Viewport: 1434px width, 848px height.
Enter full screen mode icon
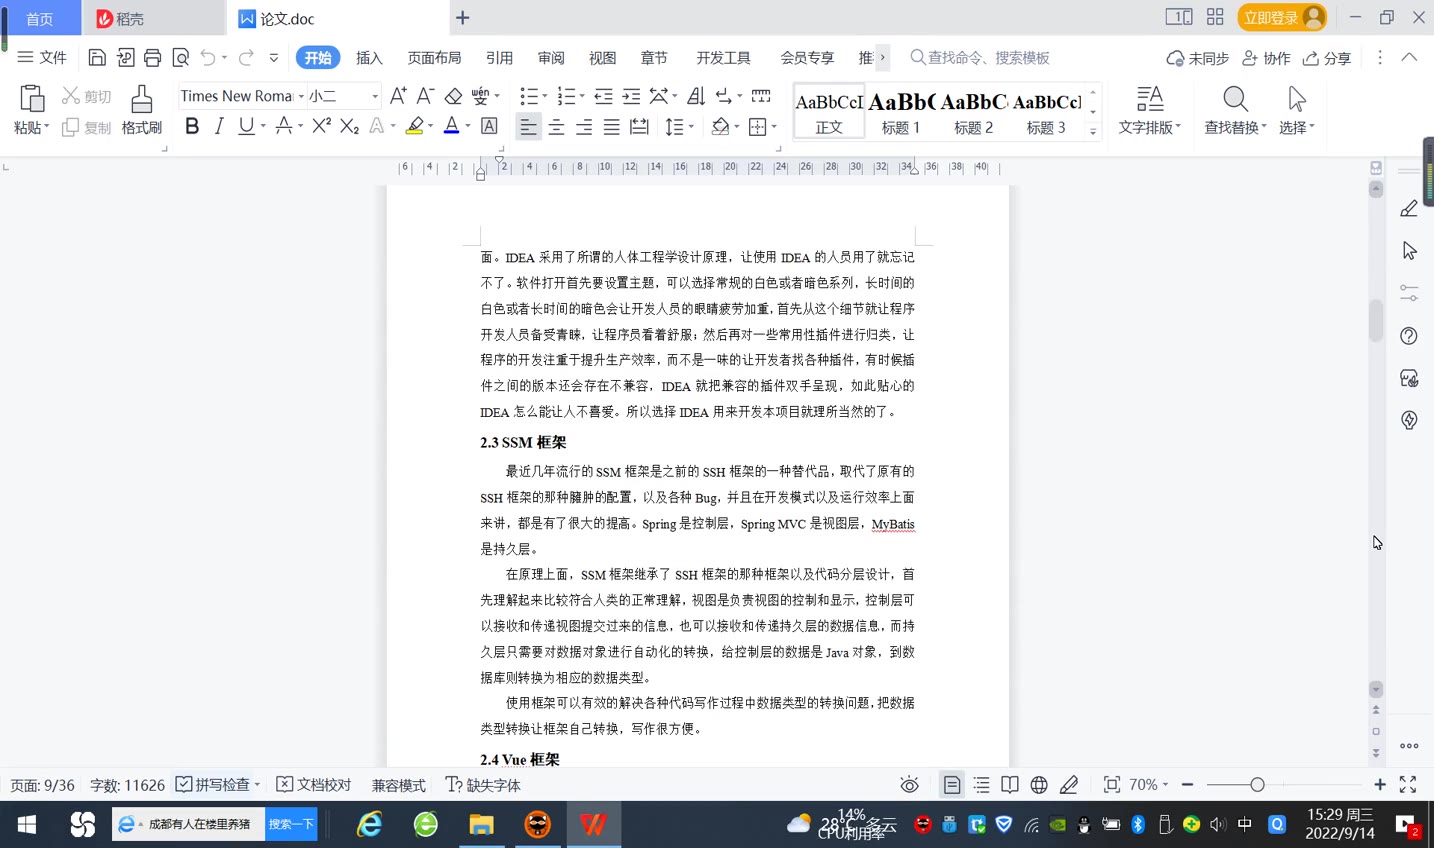pyautogui.click(x=1408, y=785)
